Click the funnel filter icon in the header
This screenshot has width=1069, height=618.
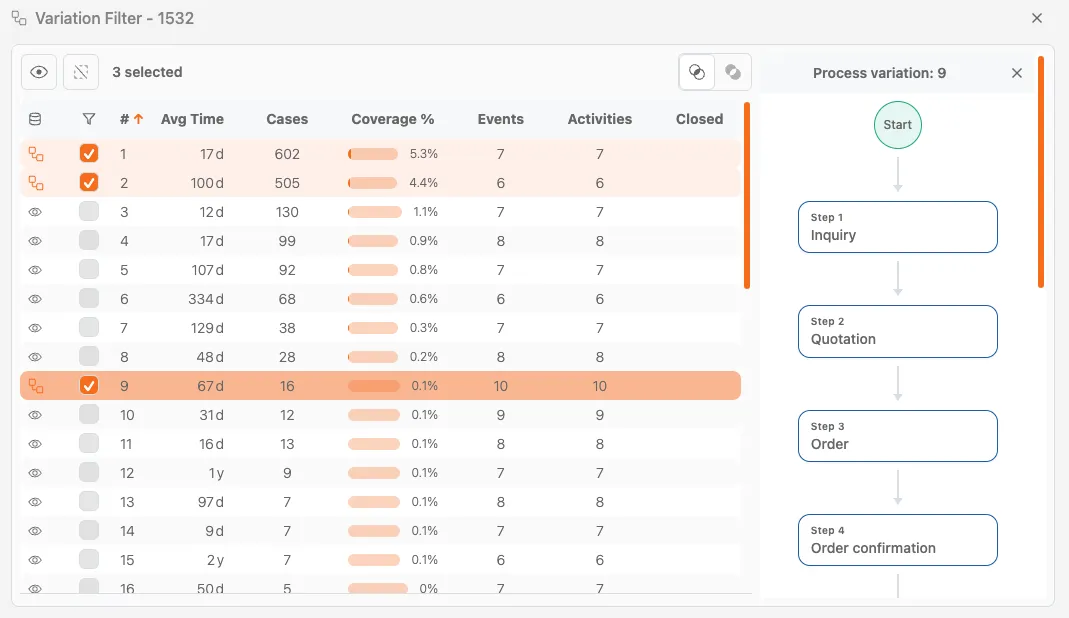click(x=89, y=119)
